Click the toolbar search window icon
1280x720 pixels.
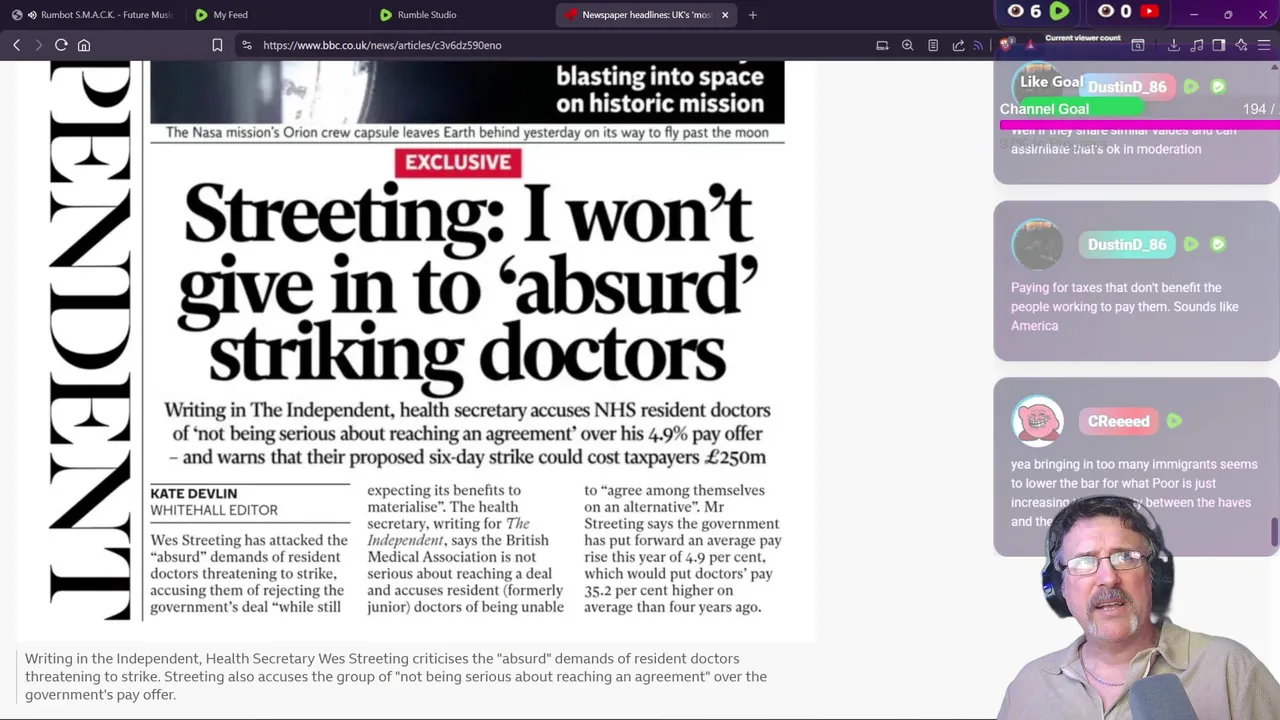click(x=1138, y=45)
